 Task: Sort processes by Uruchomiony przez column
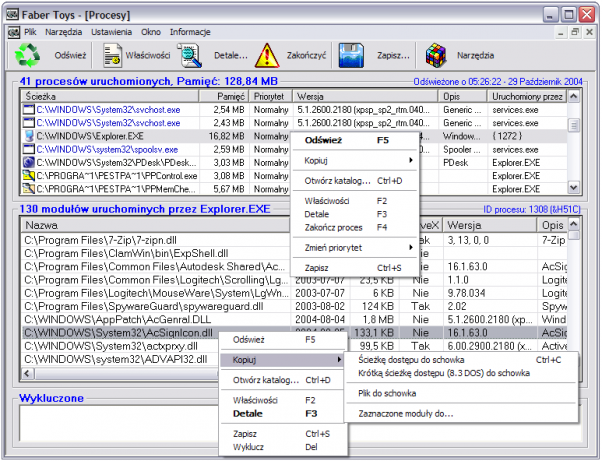point(527,96)
